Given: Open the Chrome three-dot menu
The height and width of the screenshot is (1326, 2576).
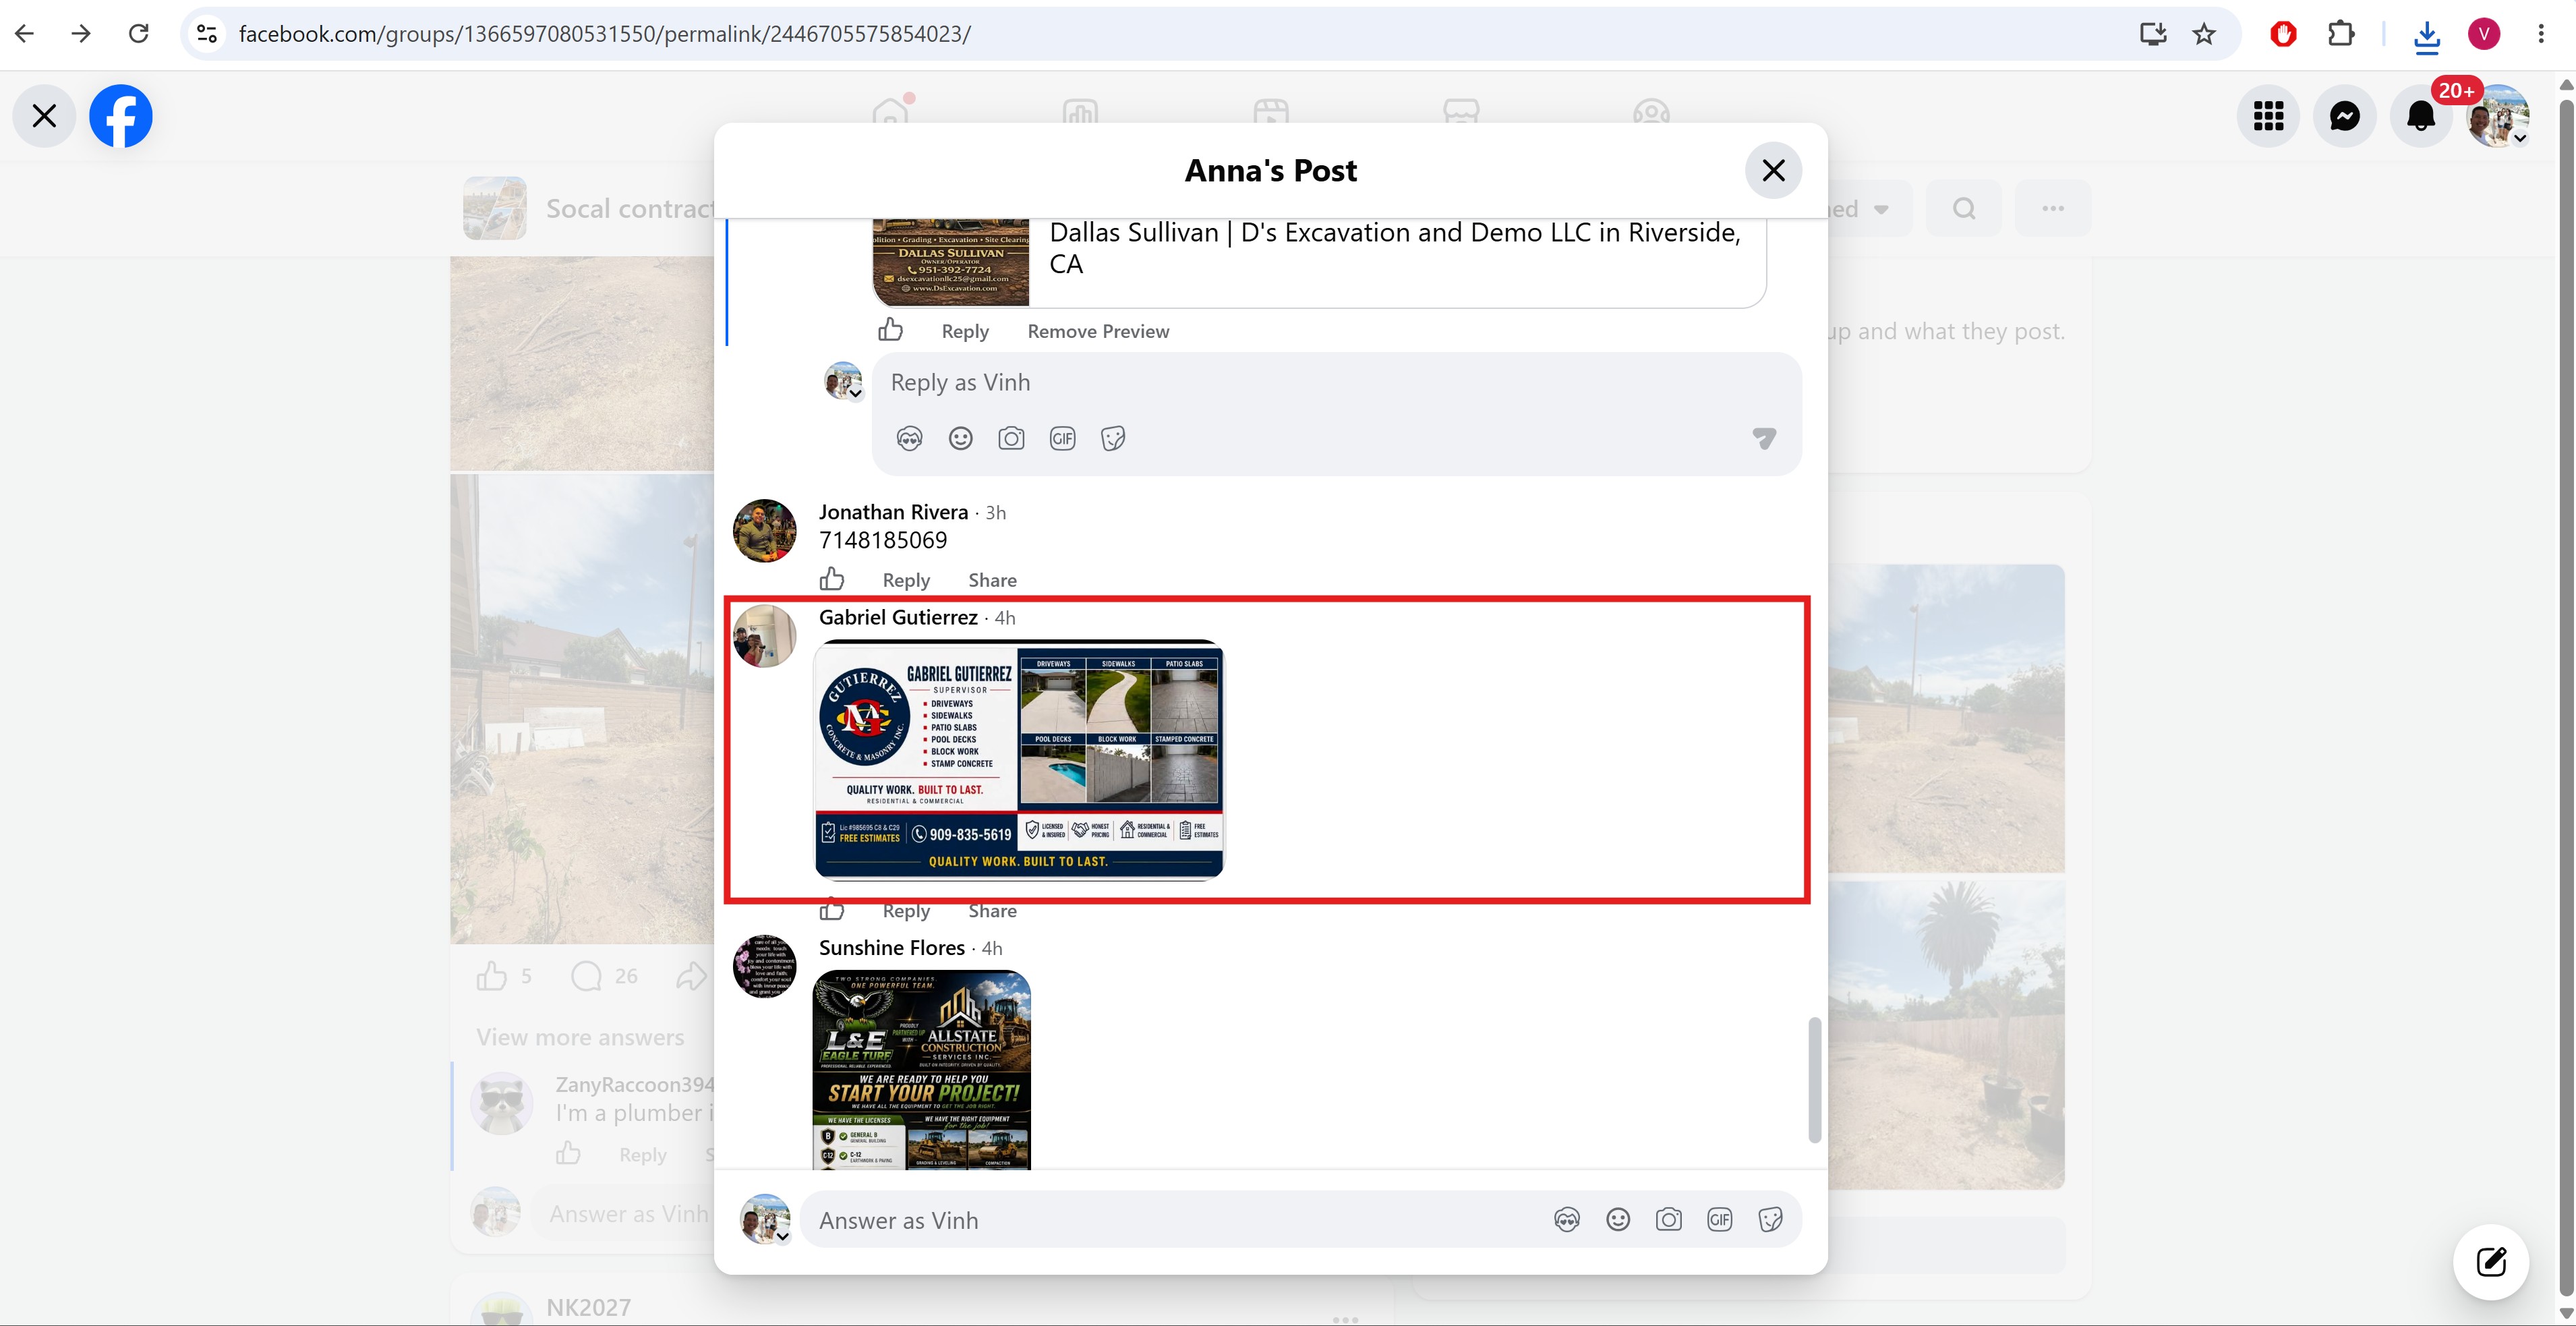Looking at the screenshot, I should [2541, 34].
